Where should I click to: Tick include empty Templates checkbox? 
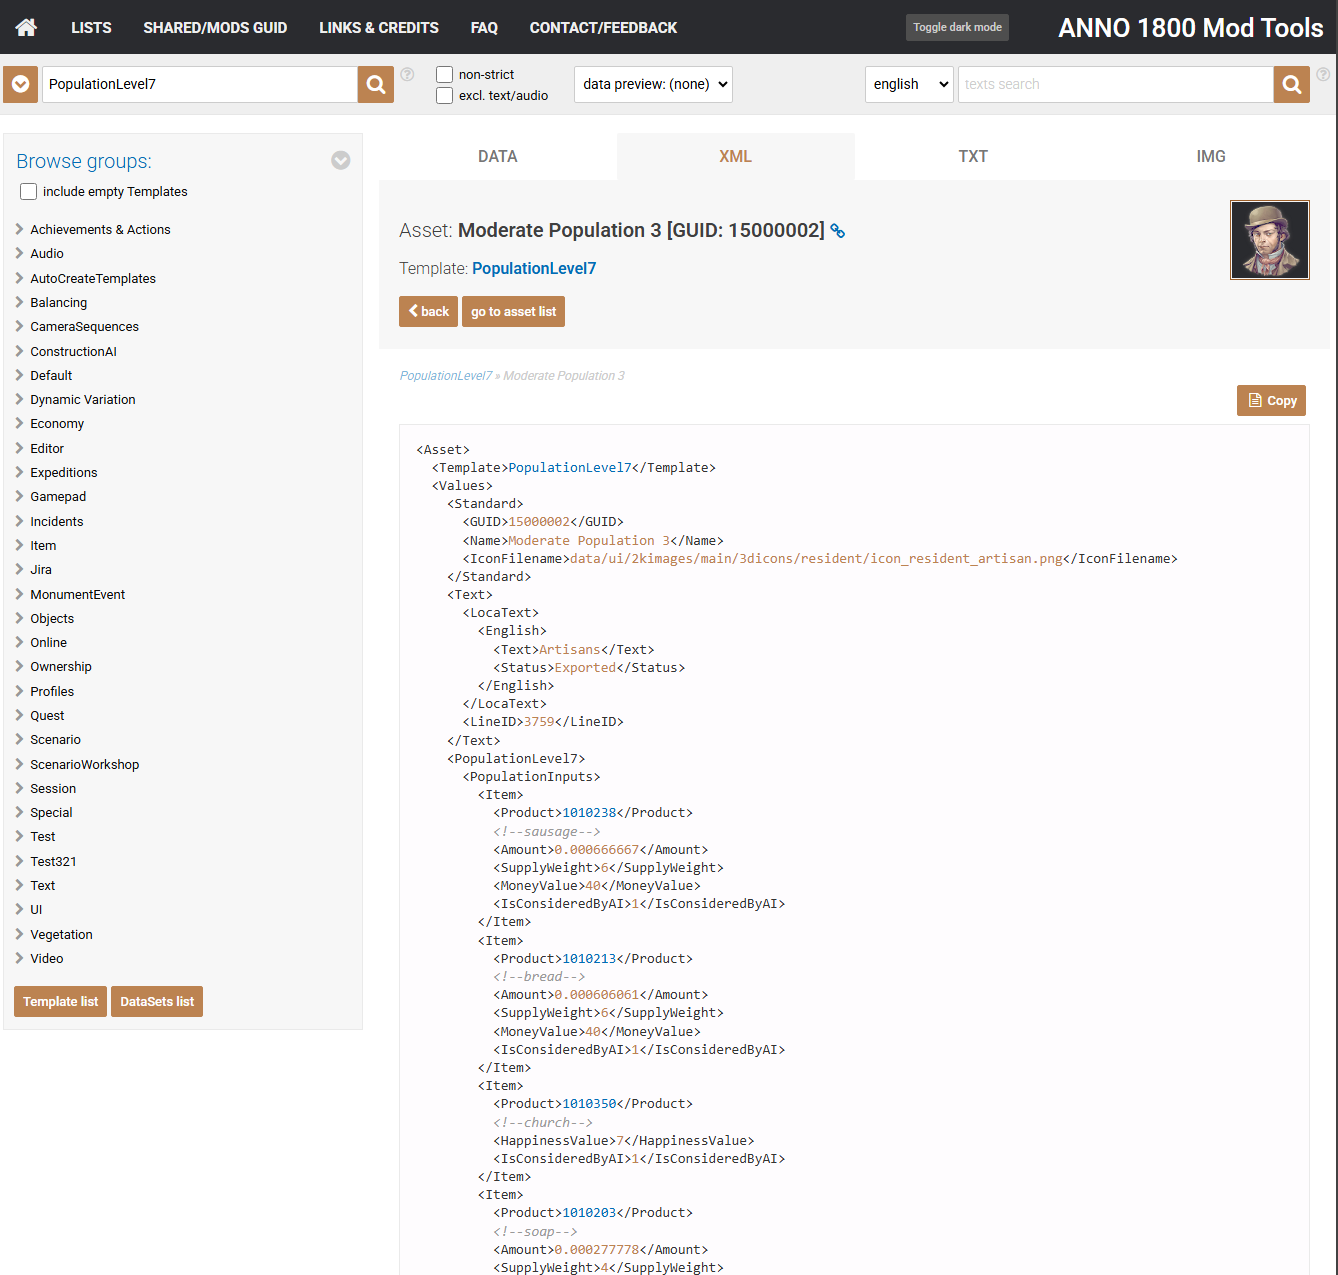click(29, 192)
